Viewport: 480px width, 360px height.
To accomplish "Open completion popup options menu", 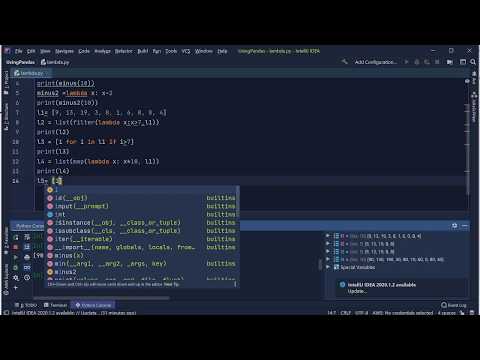I will coord(235,284).
